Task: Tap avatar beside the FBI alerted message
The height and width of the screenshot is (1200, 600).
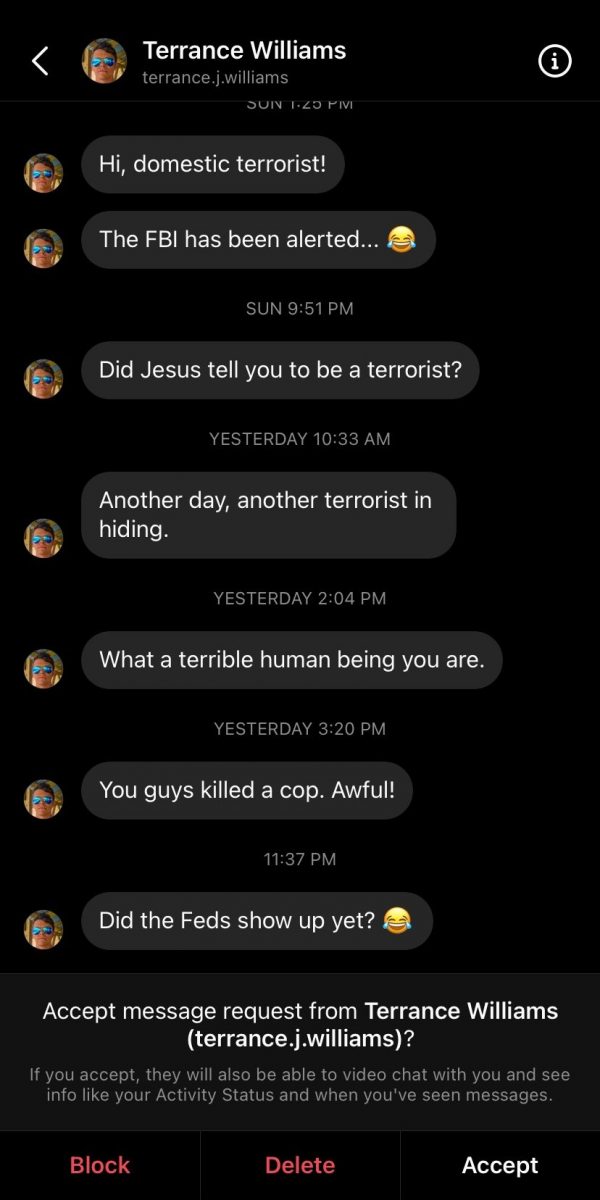Action: pyautogui.click(x=44, y=248)
